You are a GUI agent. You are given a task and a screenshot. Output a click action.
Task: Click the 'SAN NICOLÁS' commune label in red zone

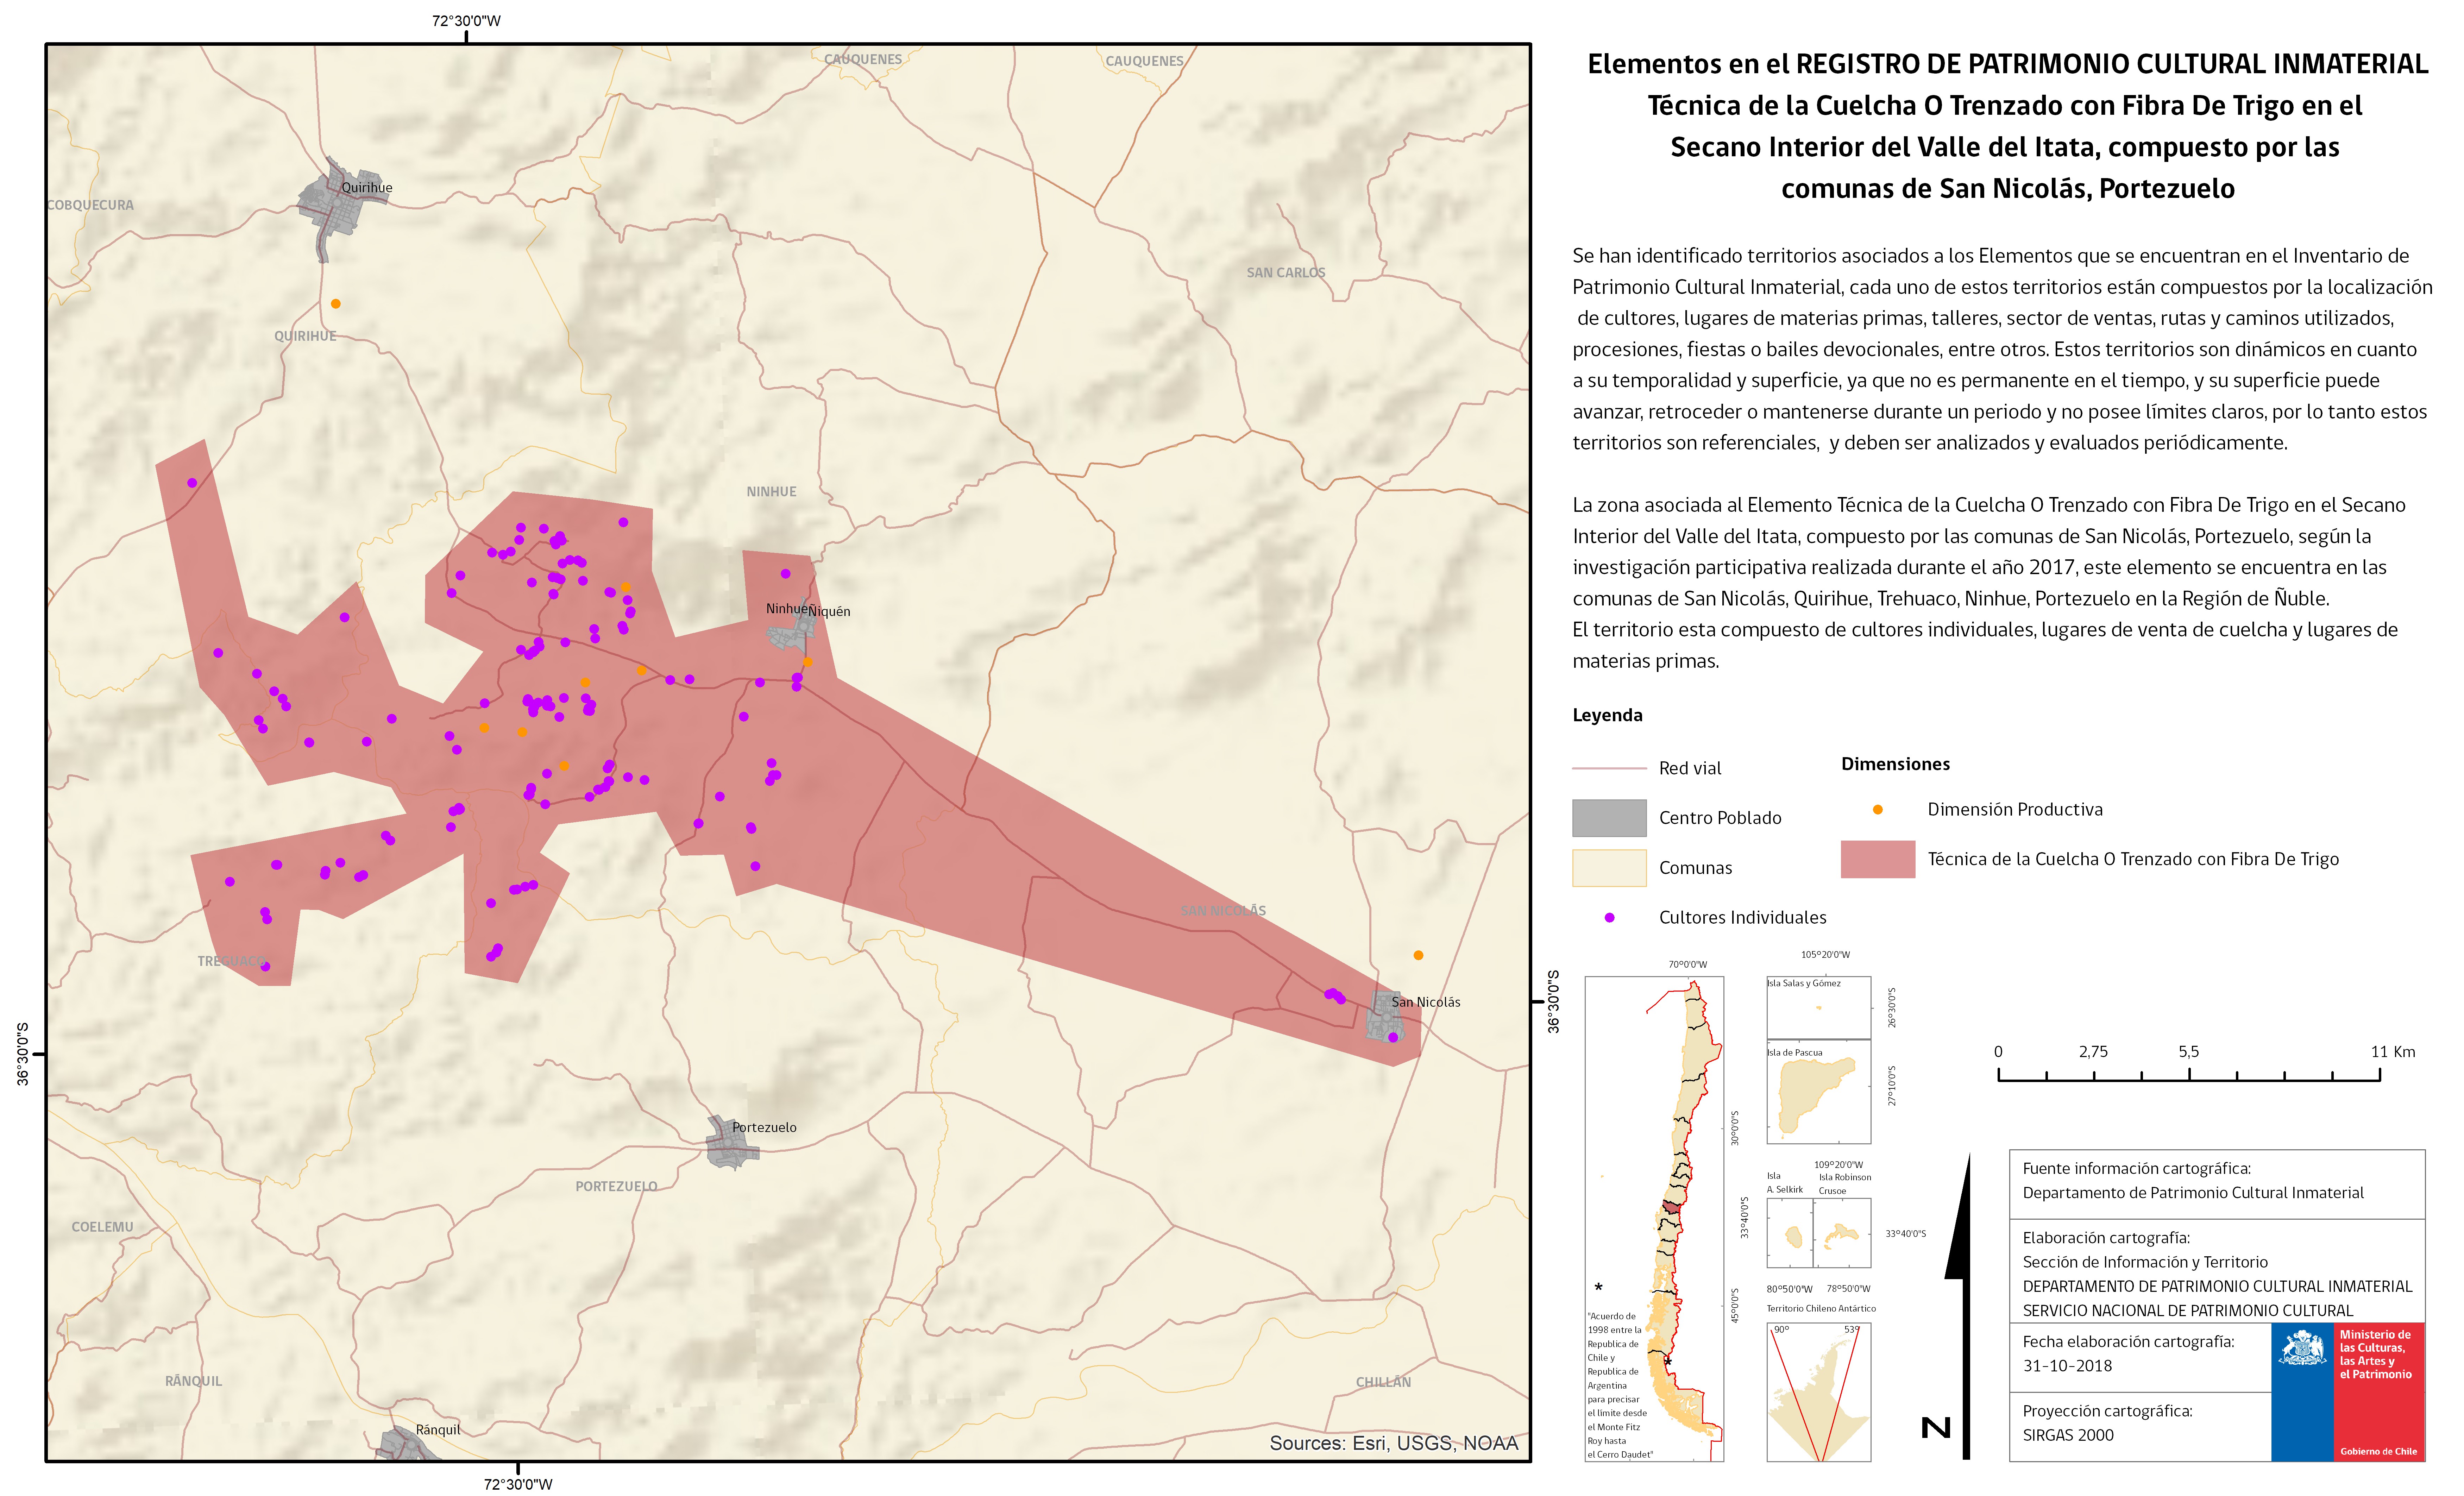[x=1223, y=910]
